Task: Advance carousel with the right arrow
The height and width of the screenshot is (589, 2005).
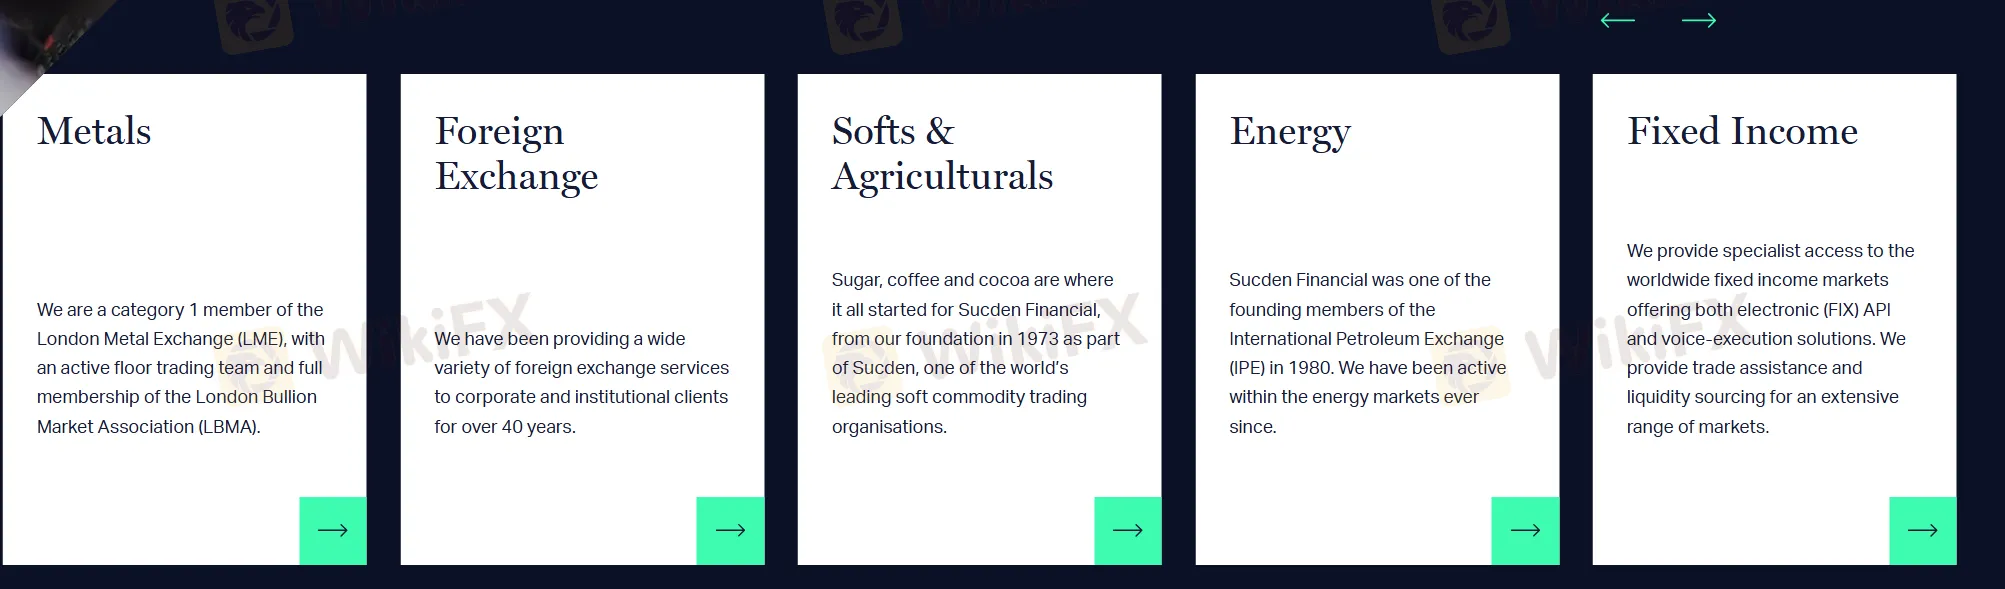Action: click(1699, 20)
